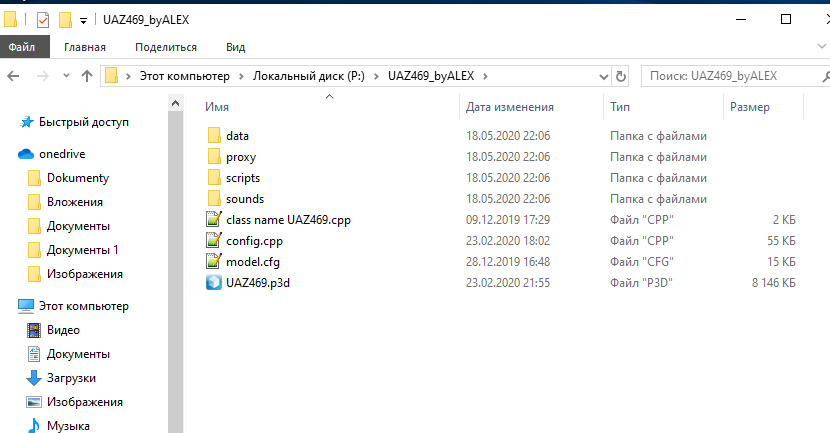
Task: Go forward with the Forward arrow
Action: [42, 76]
